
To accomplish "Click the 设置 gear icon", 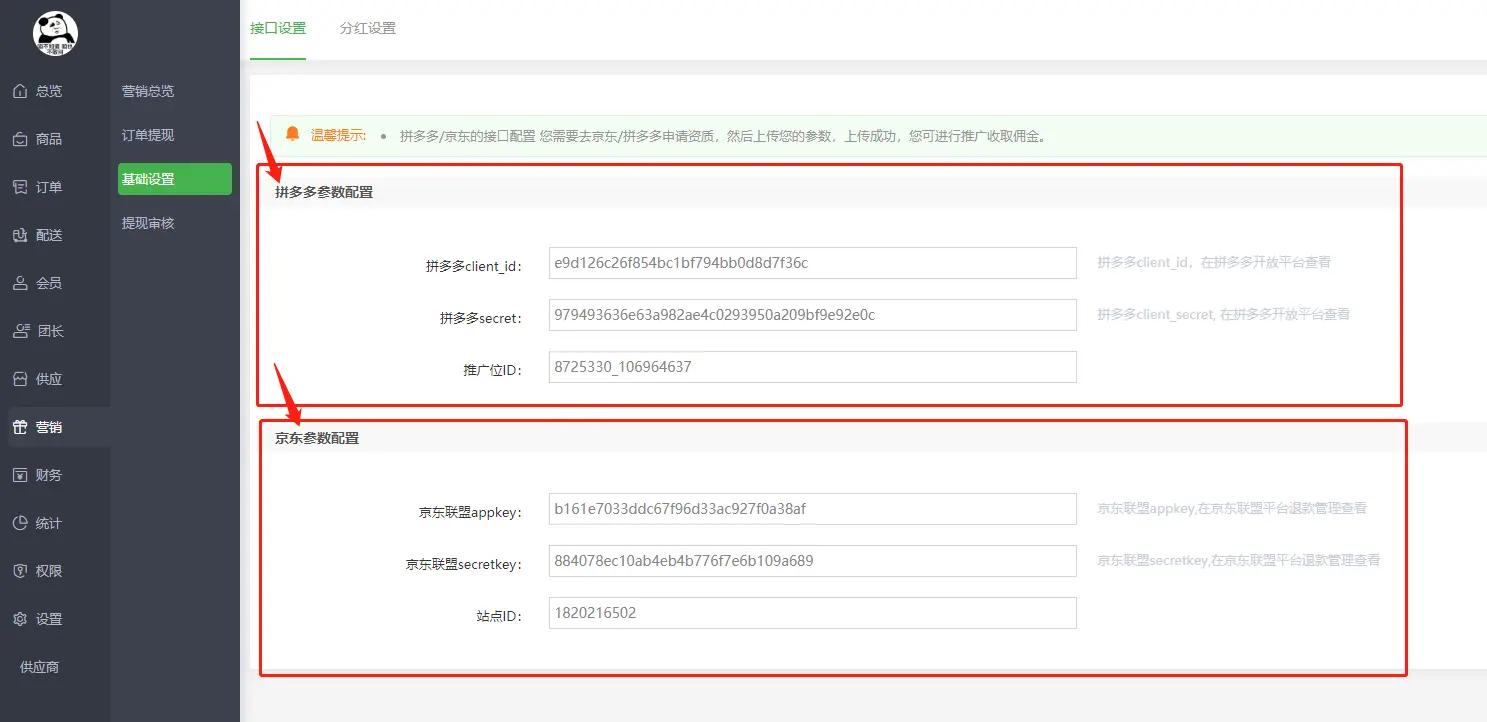I will (20, 619).
